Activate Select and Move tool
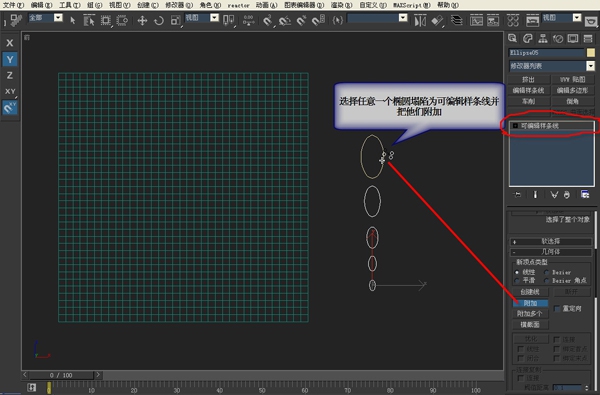Viewport: 600px width, 395px height. [x=142, y=20]
